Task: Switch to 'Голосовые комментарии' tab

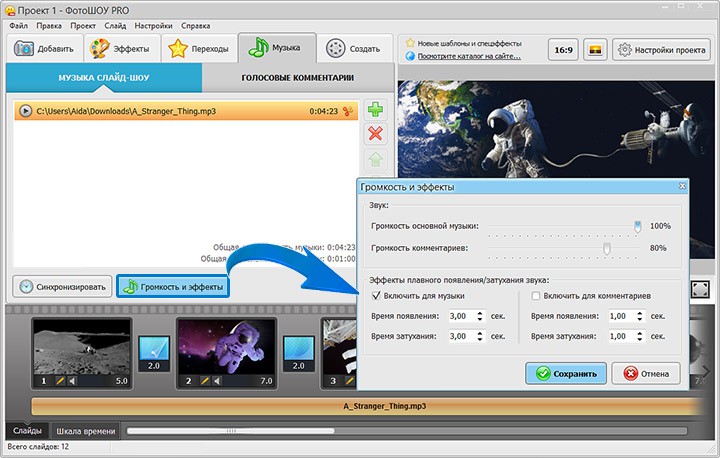Action: [298, 78]
